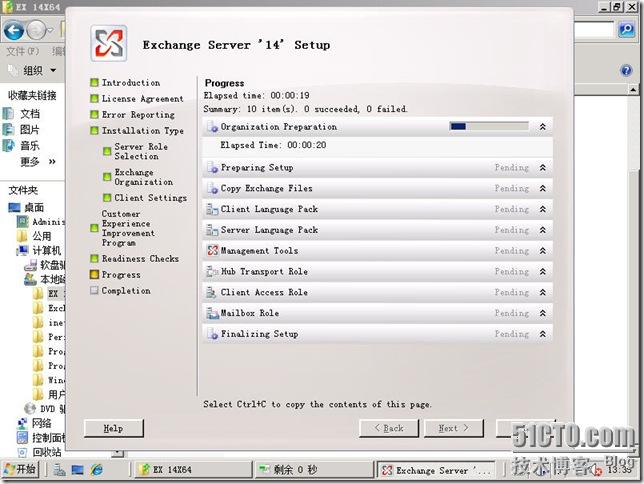Expand the Client Access Role chevron
The height and width of the screenshot is (484, 644).
543,293
